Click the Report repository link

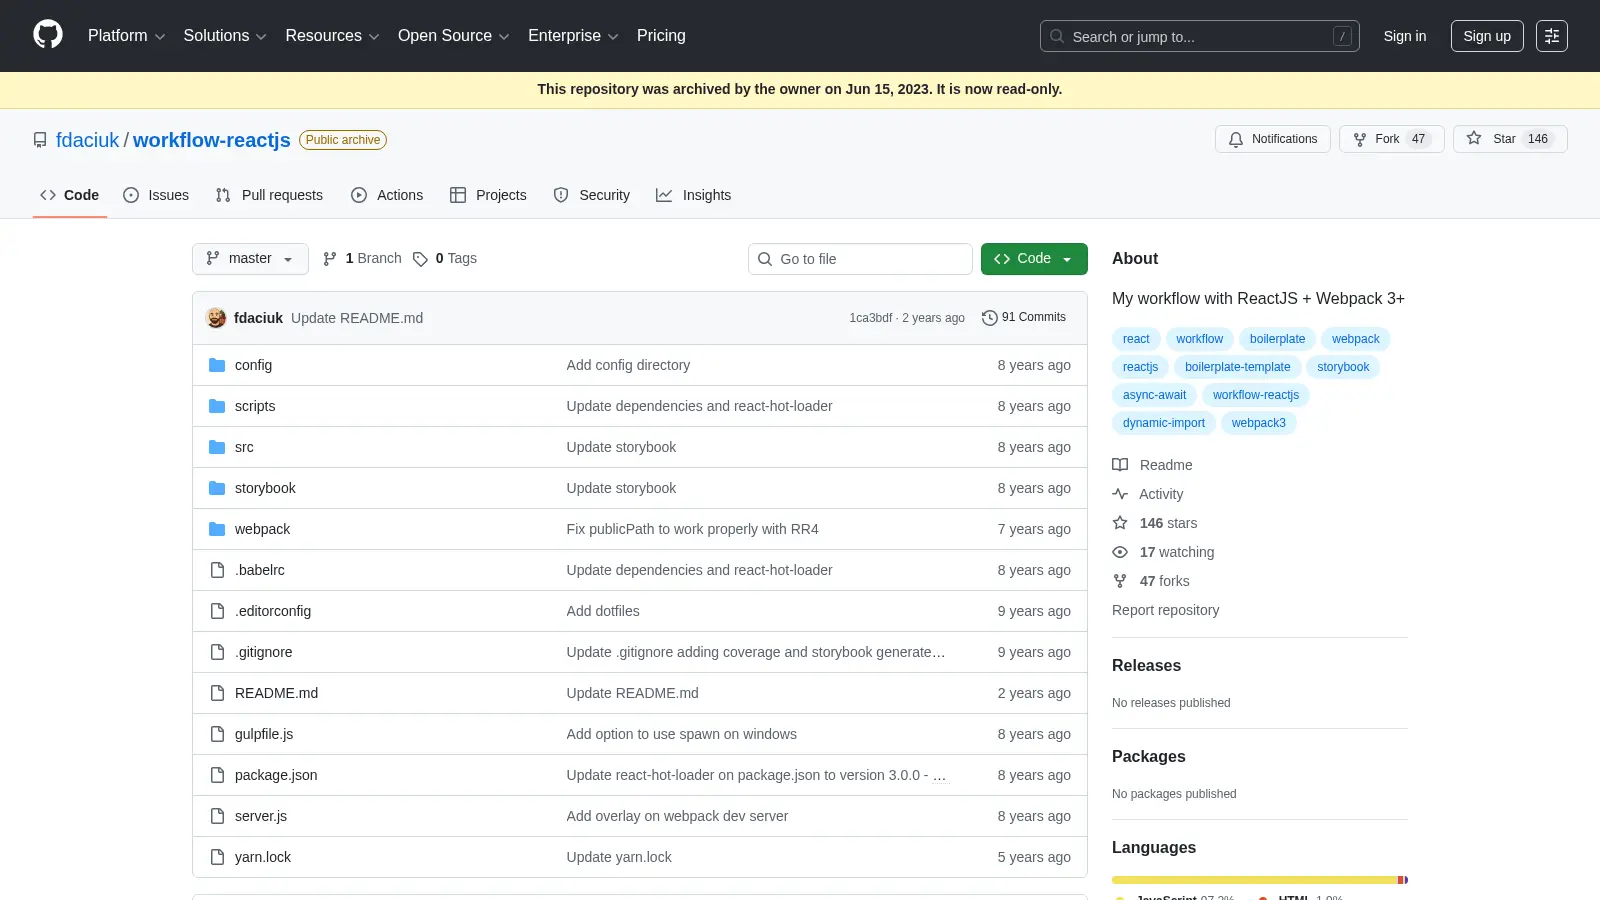click(1165, 610)
